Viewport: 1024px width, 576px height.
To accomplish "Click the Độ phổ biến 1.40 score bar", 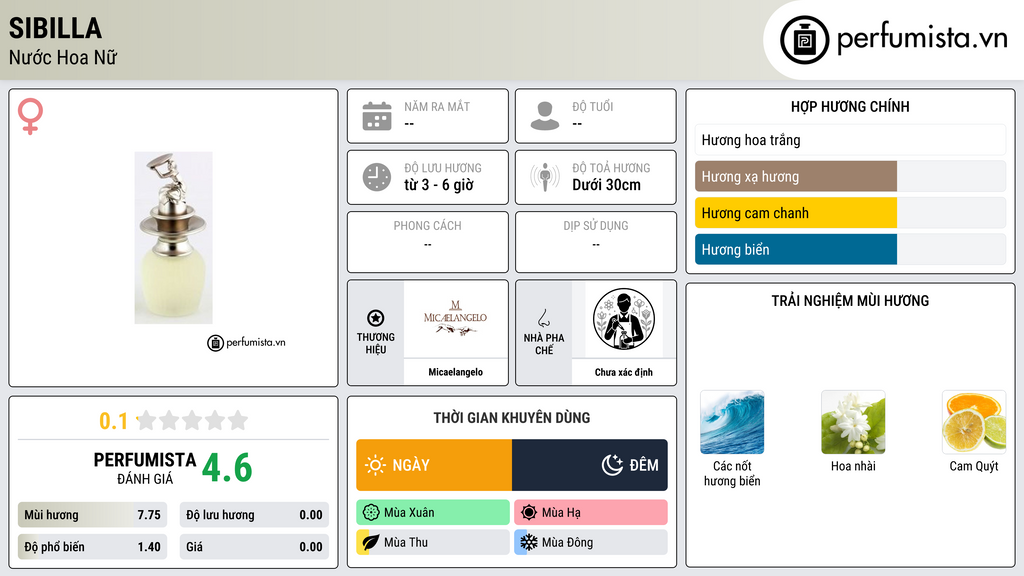I will [92, 547].
